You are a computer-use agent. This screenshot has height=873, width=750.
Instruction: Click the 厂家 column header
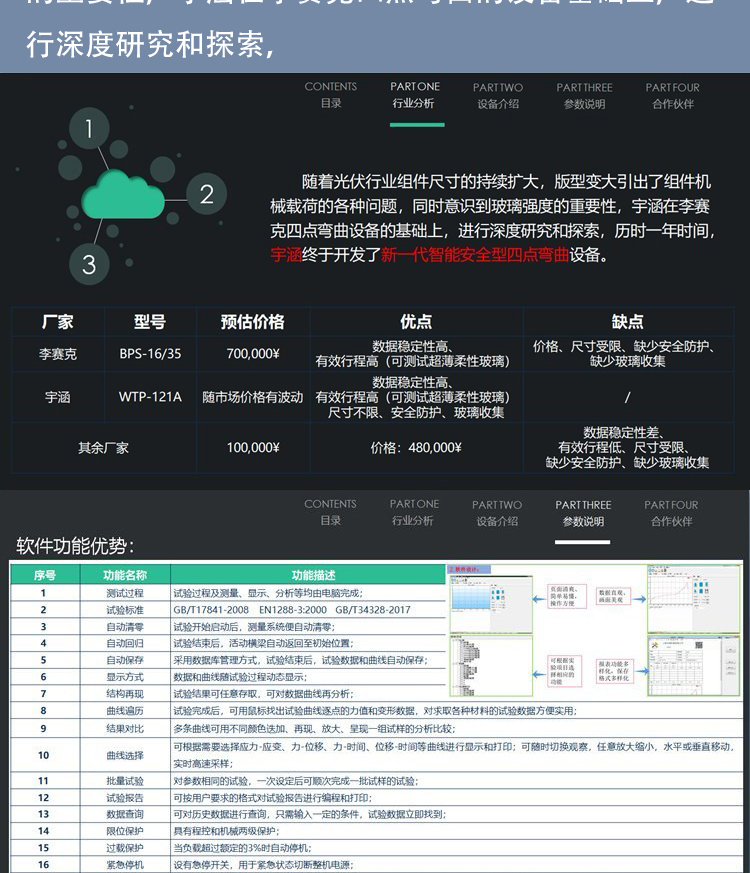coord(58,322)
